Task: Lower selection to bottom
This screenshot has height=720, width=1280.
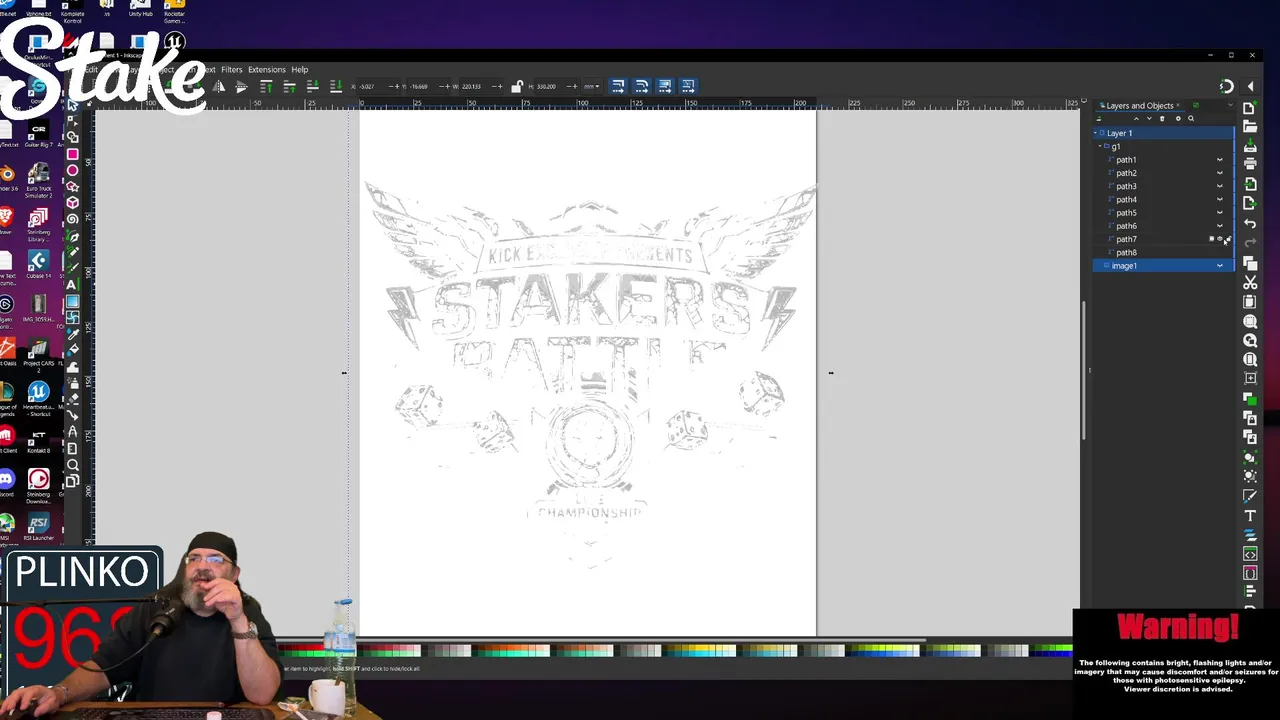Action: 336,87
